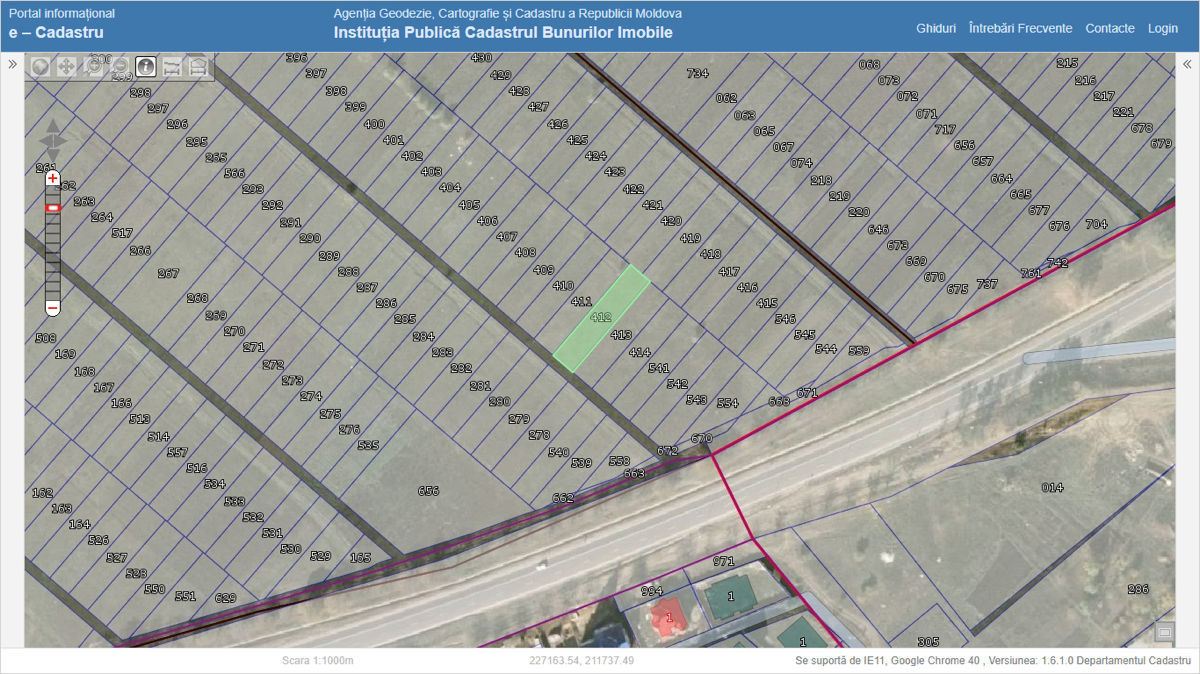The height and width of the screenshot is (674, 1200).
Task: Click the red plus zoom-in button
Action: pyautogui.click(x=53, y=178)
